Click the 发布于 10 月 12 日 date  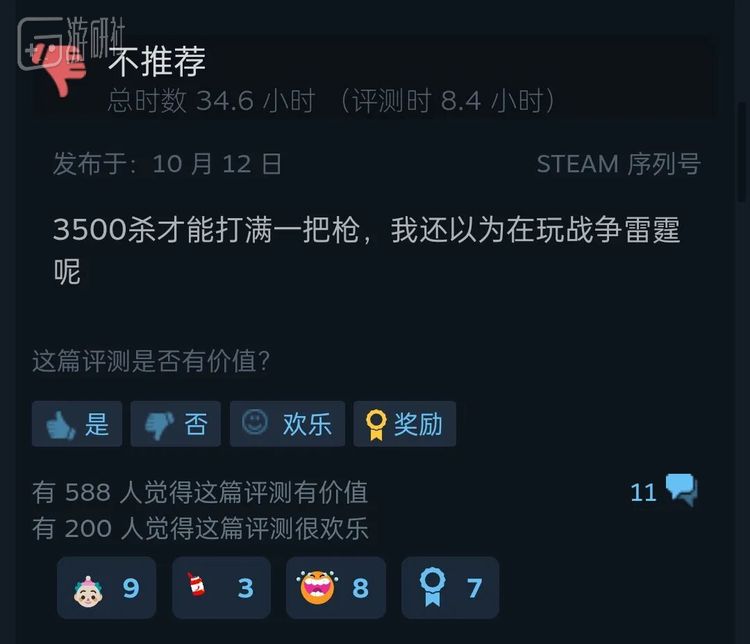point(167,164)
